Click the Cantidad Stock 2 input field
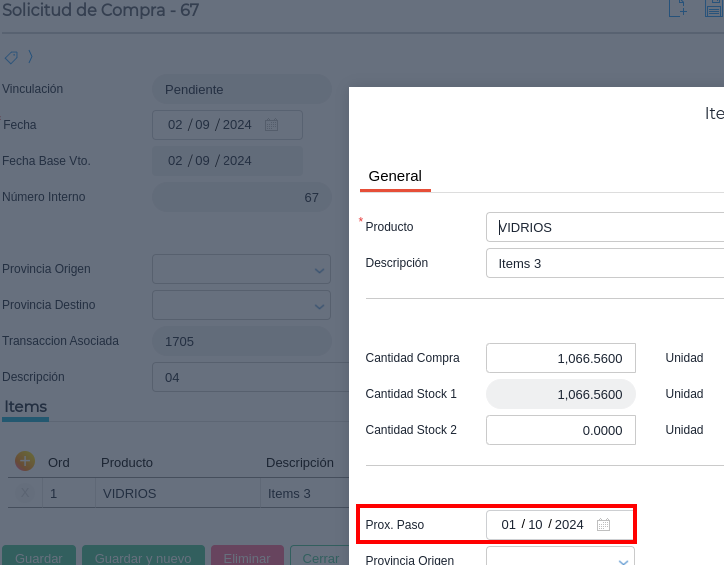 (561, 430)
